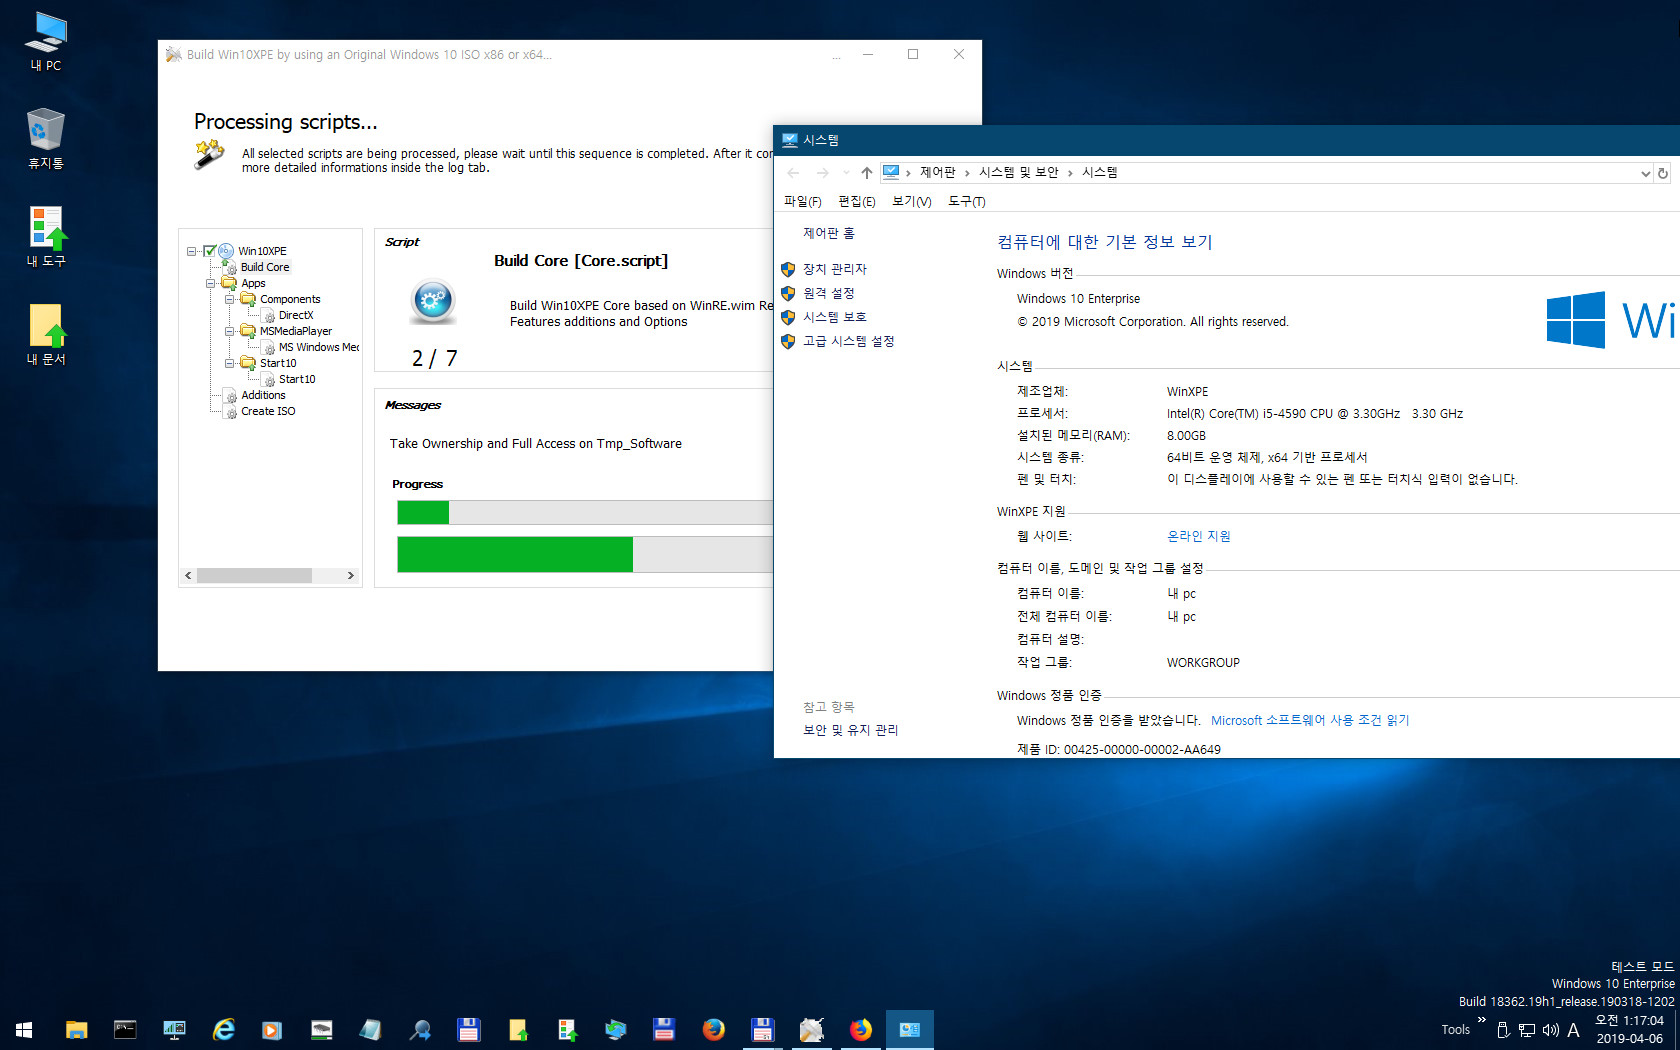Select the Create ISO script item
The image size is (1680, 1050).
tap(268, 411)
